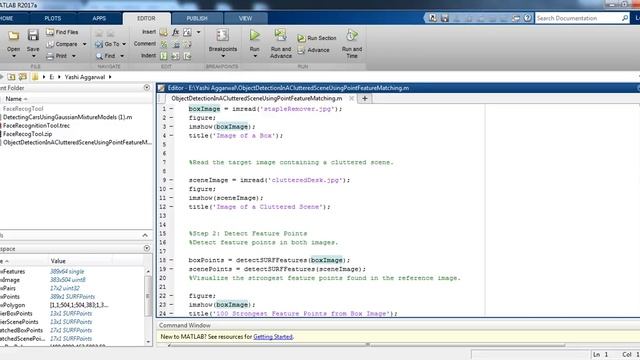
Task: Open the dropdown arrow under Run
Action: click(x=255, y=56)
